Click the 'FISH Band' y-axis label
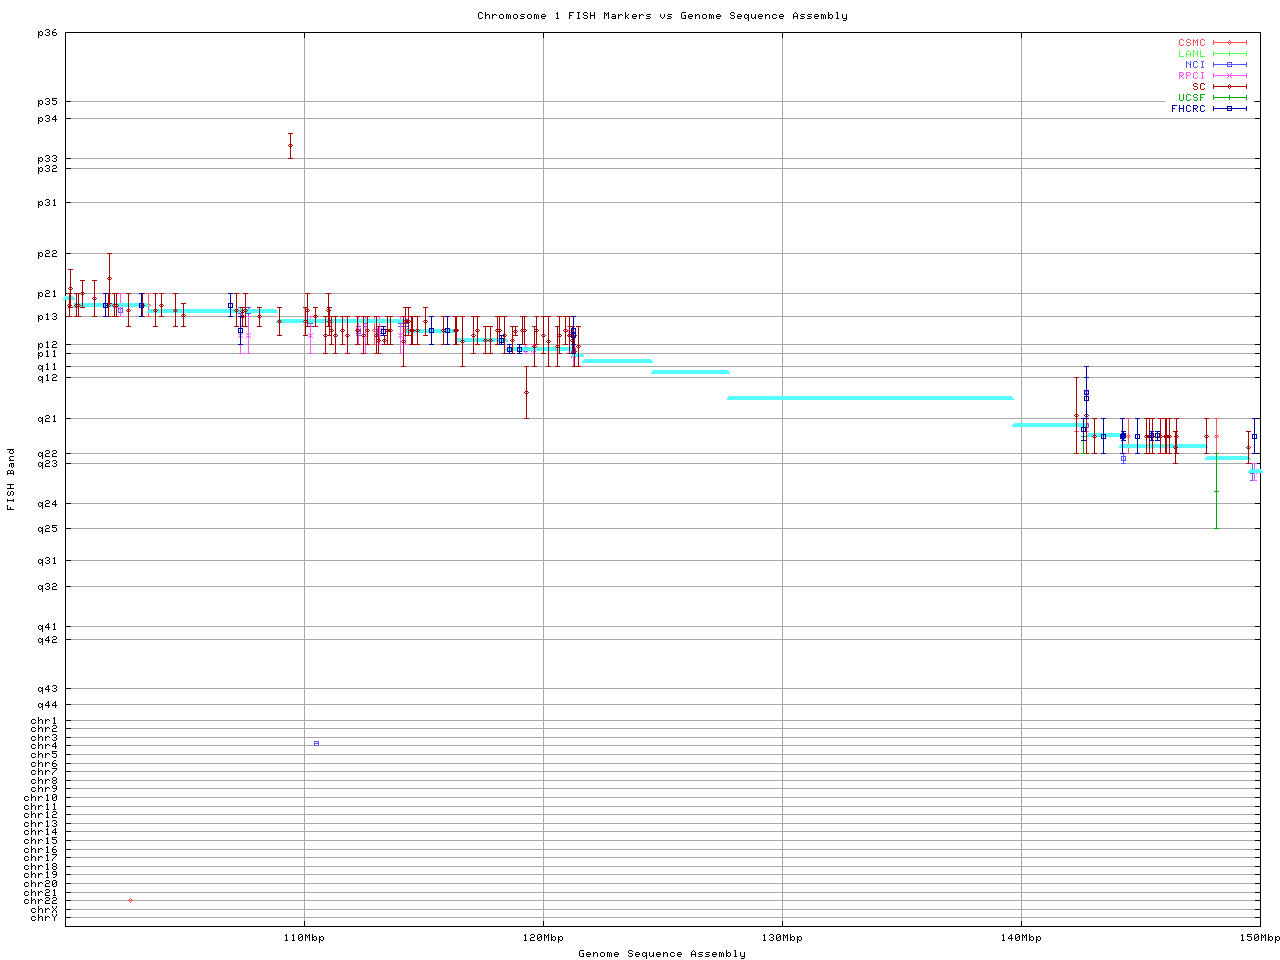This screenshot has height=960, width=1280. coord(11,479)
